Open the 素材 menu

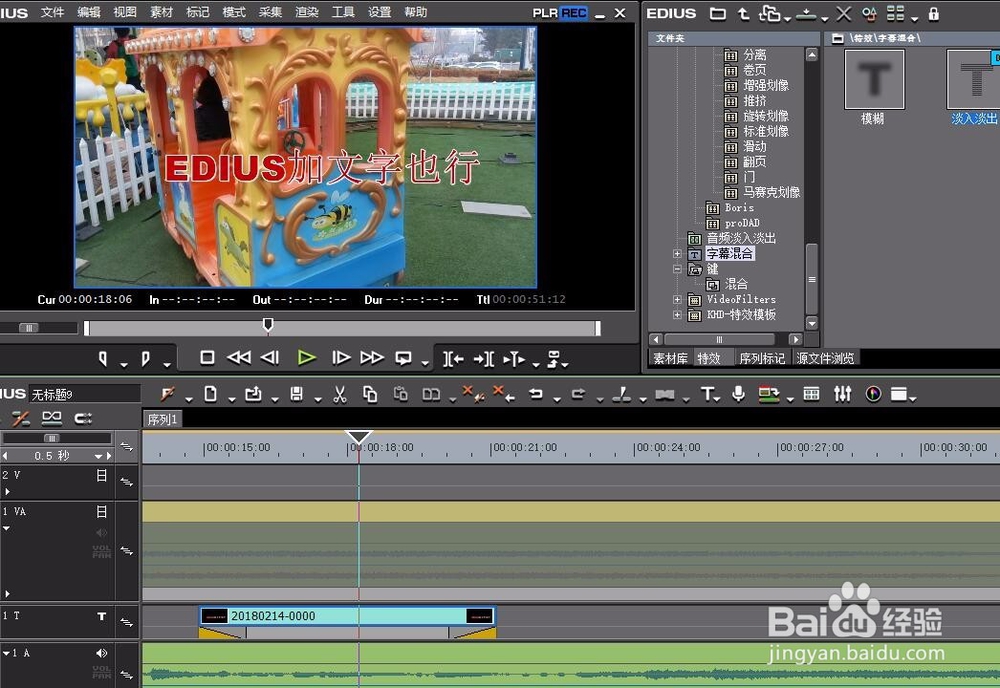coord(161,12)
